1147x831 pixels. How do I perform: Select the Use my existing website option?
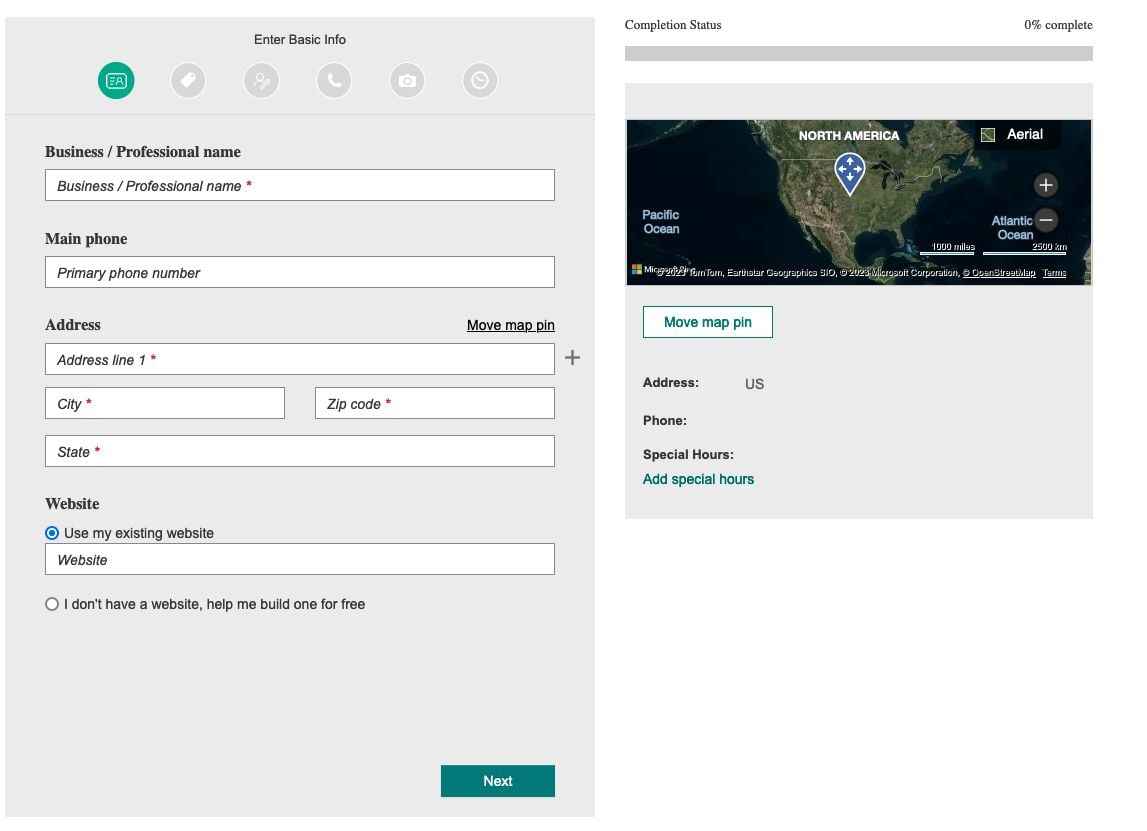[x=51, y=533]
